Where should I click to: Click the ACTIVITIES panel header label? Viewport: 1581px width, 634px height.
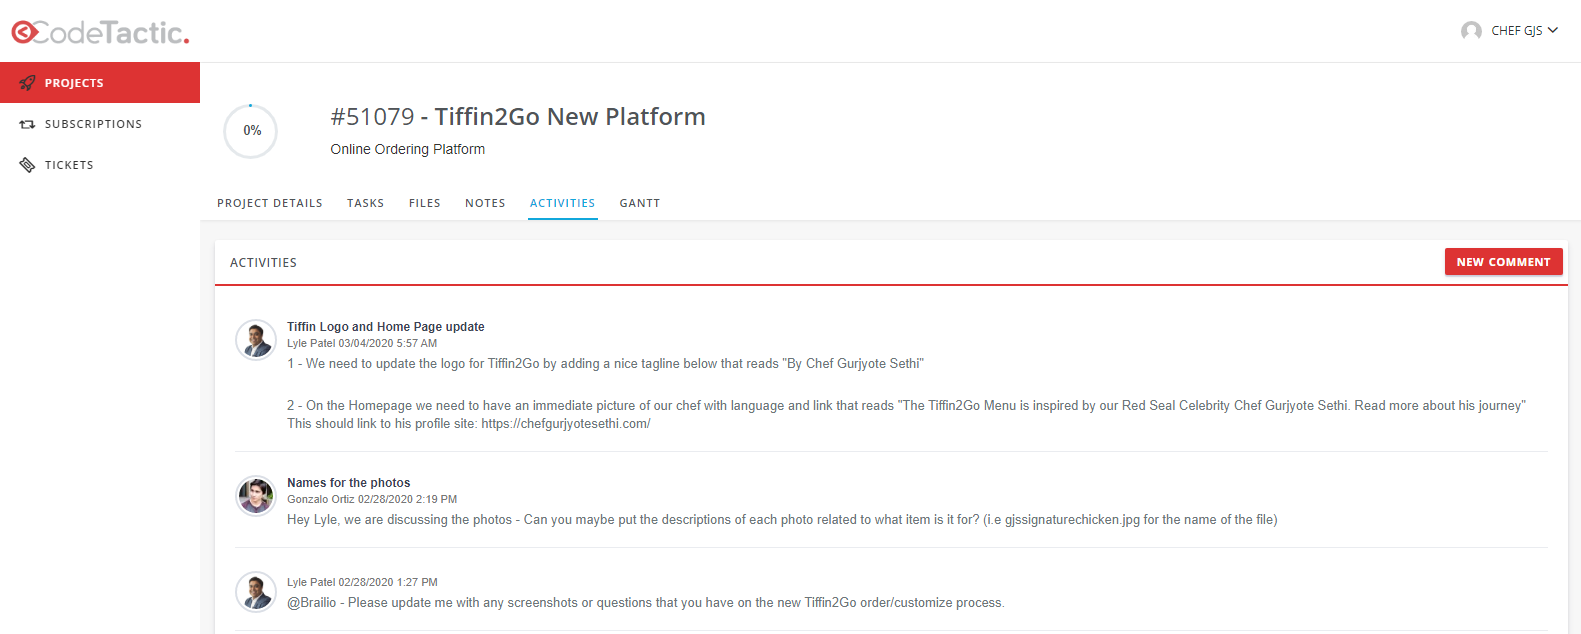click(x=263, y=263)
